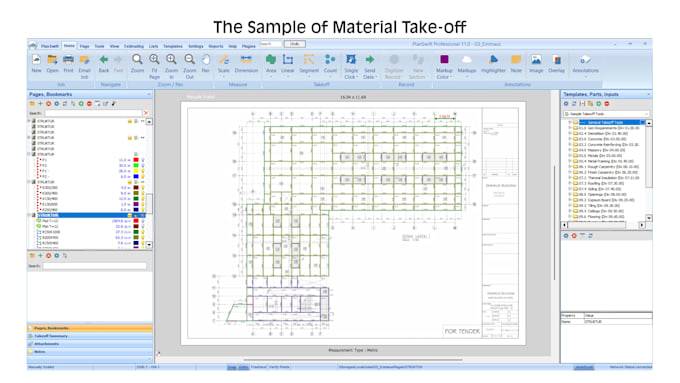This screenshot has height=383, width=680.
Task: Click green color swatch of 30.0 m row
Action: pyautogui.click(x=136, y=165)
